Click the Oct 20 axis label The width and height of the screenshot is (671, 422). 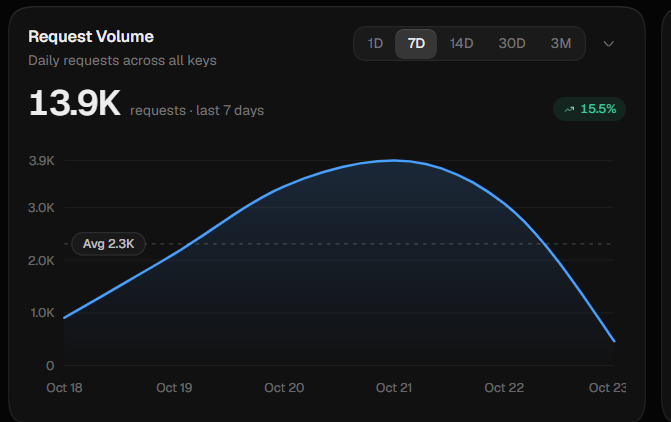pyautogui.click(x=284, y=388)
